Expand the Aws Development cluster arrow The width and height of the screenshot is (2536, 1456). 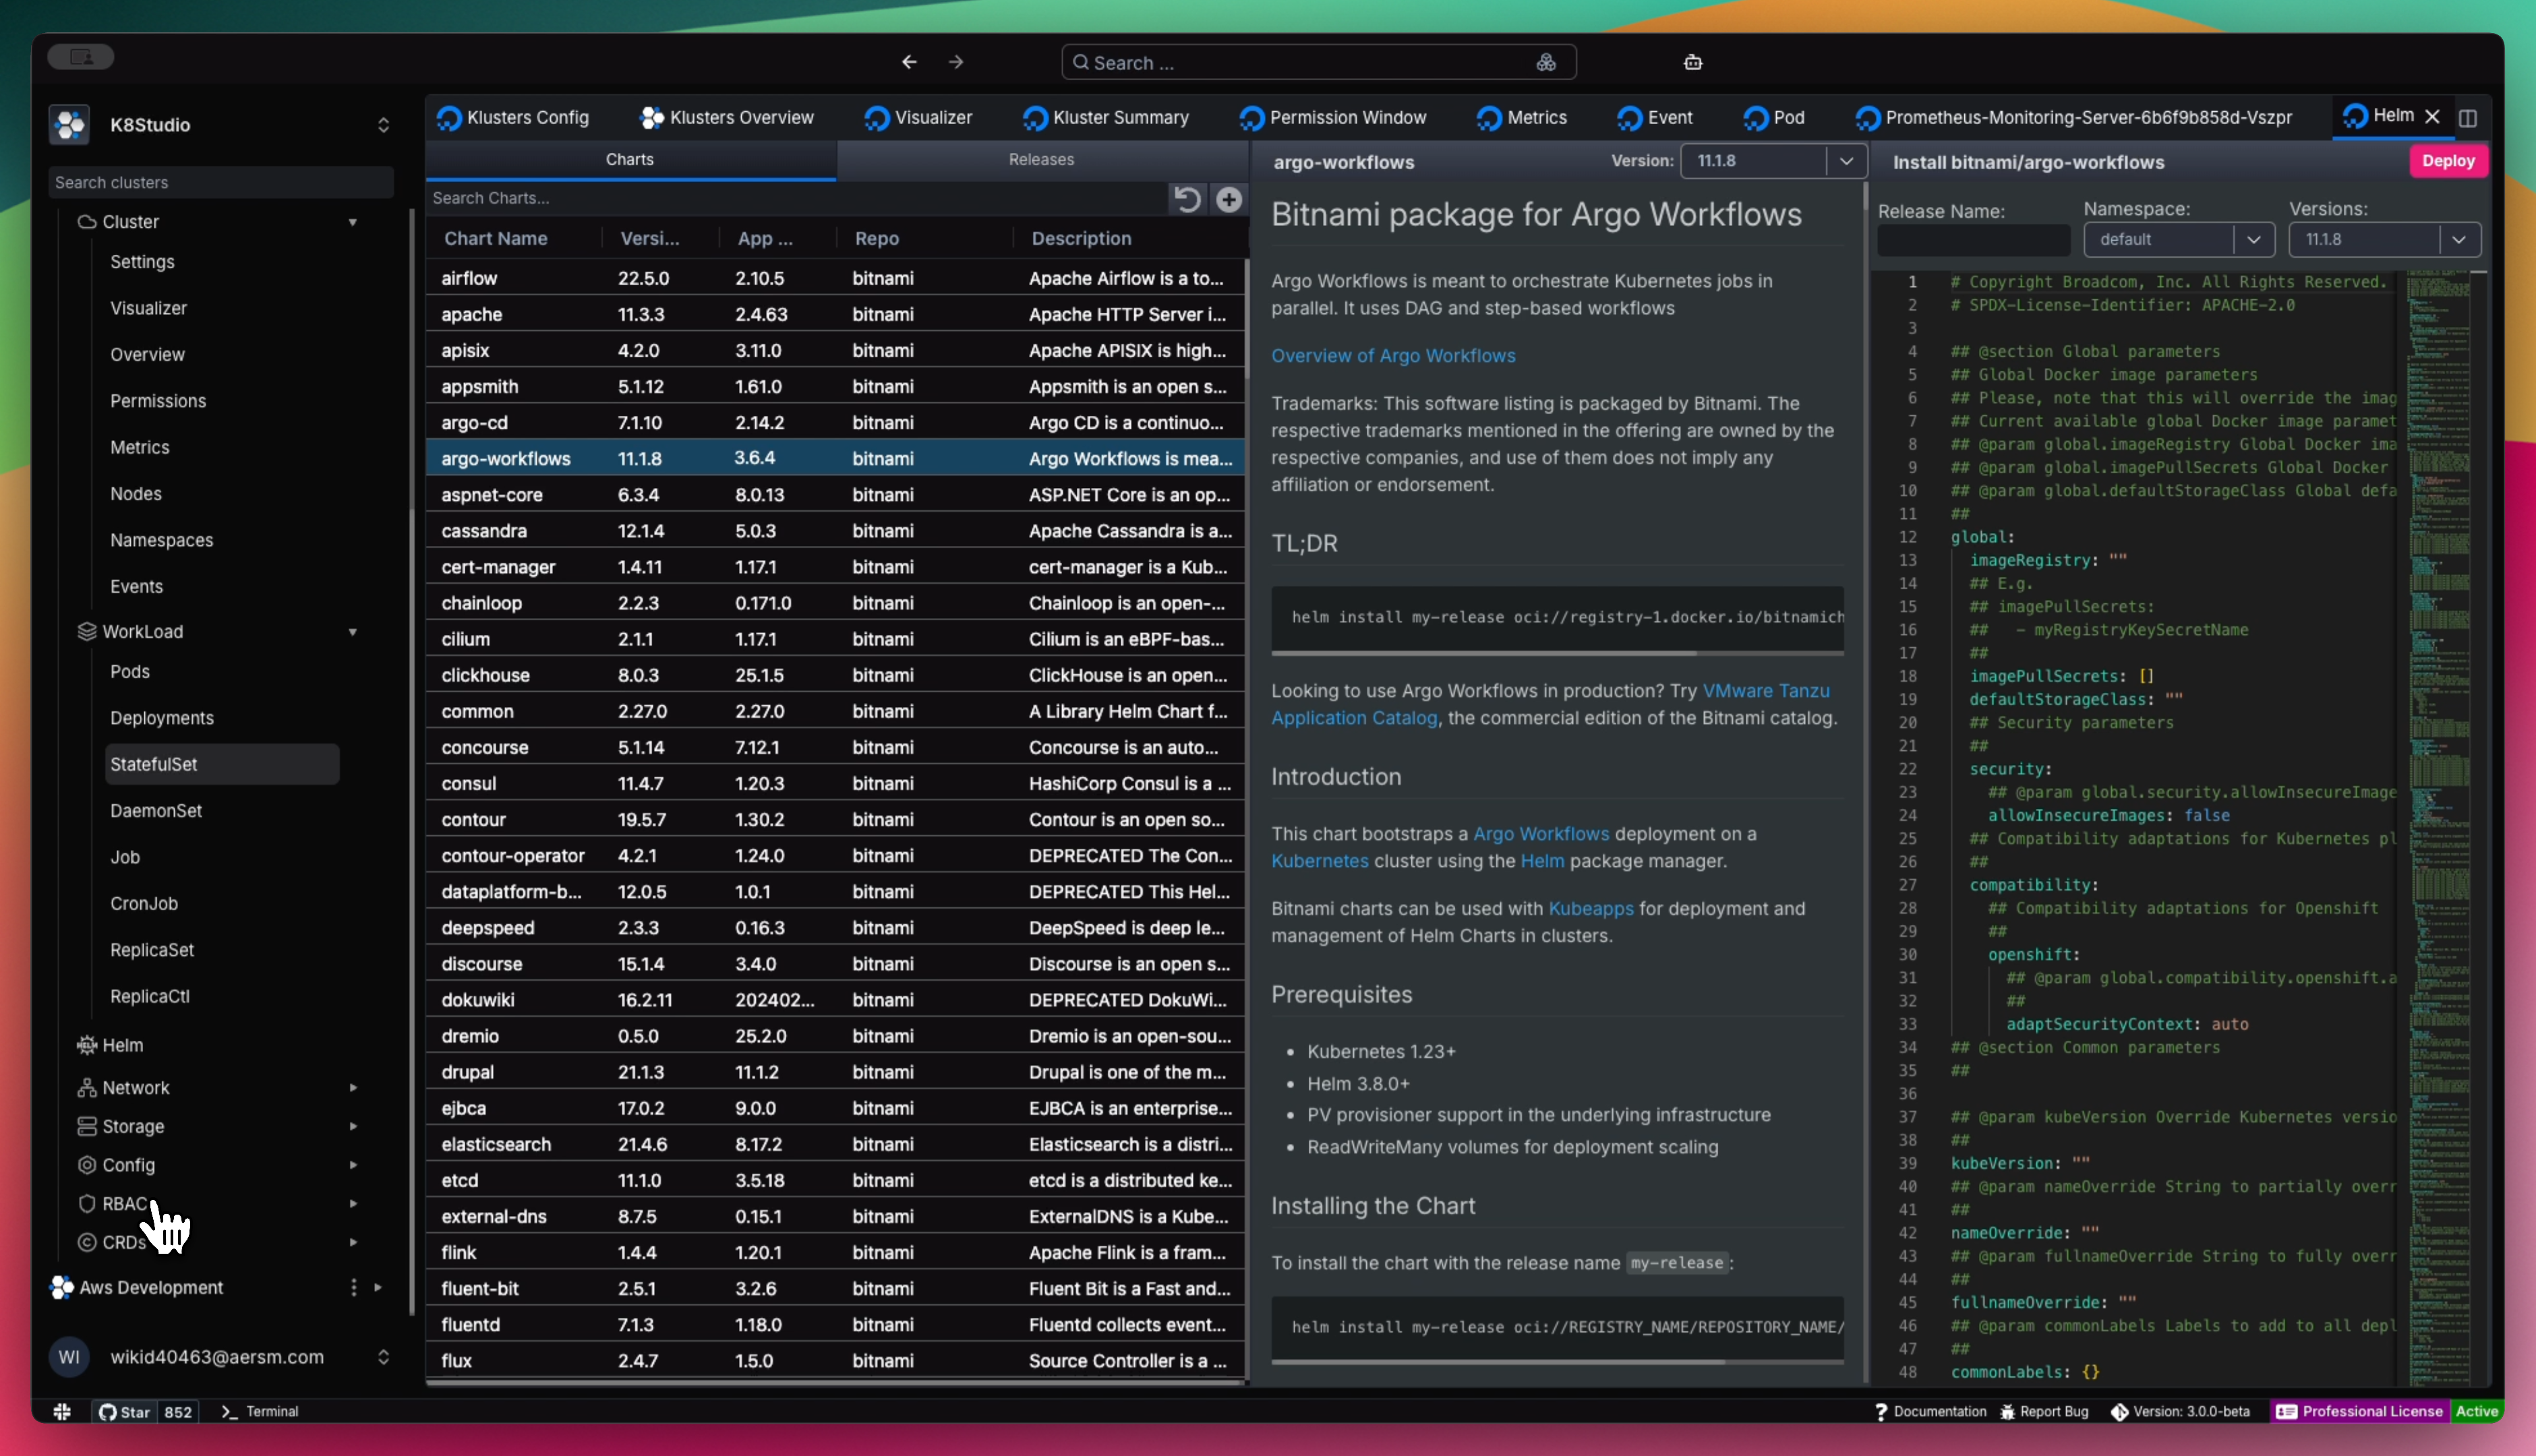tap(378, 1288)
